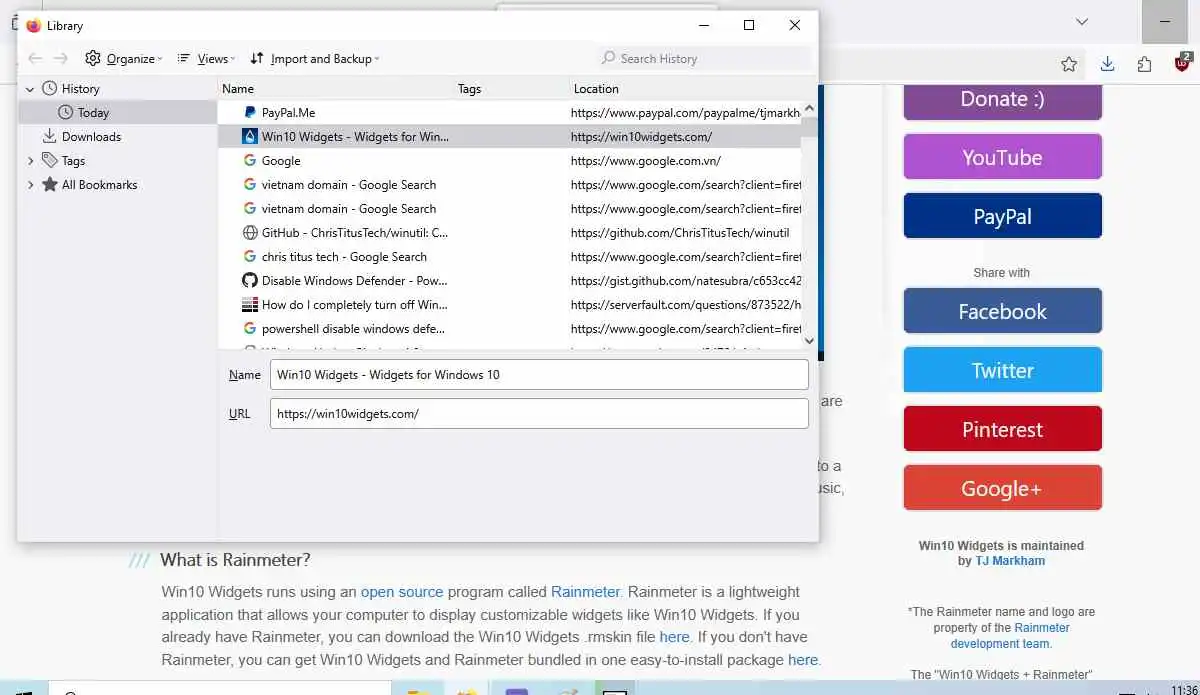This screenshot has width=1200, height=695.
Task: Follow the open source link
Action: tap(402, 592)
